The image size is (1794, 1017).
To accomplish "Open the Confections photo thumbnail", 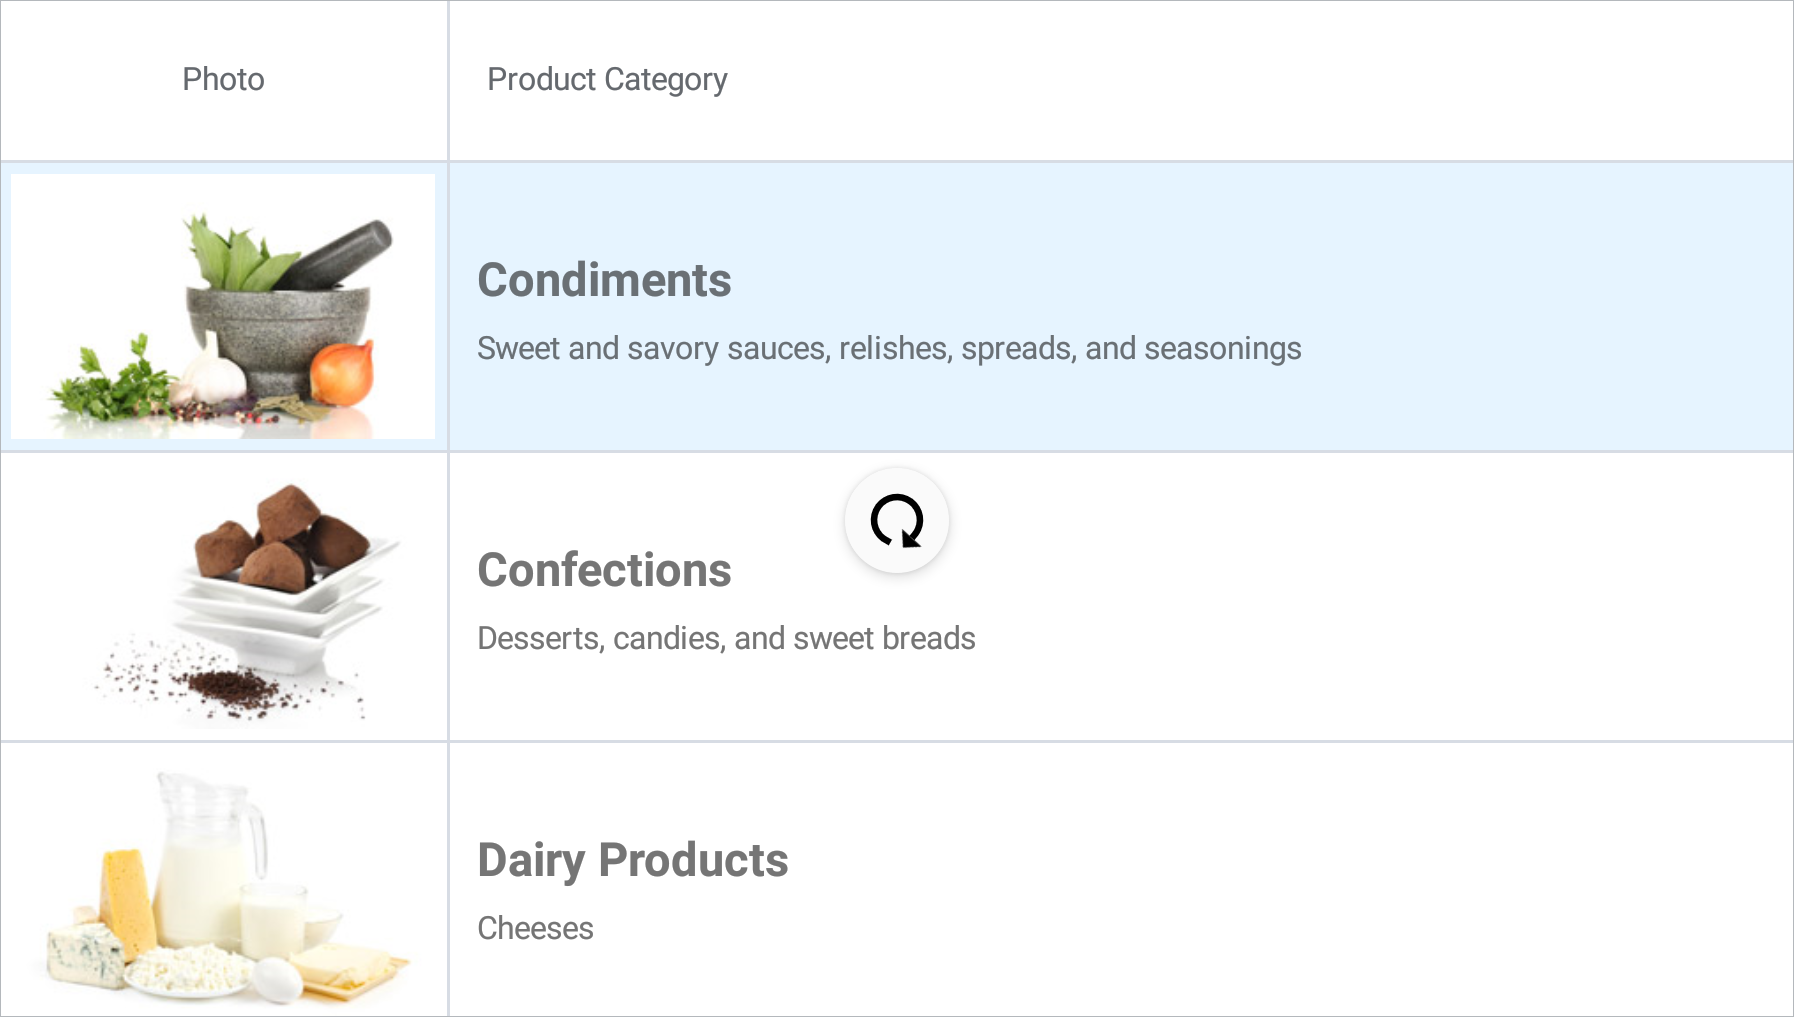I will (x=223, y=596).
